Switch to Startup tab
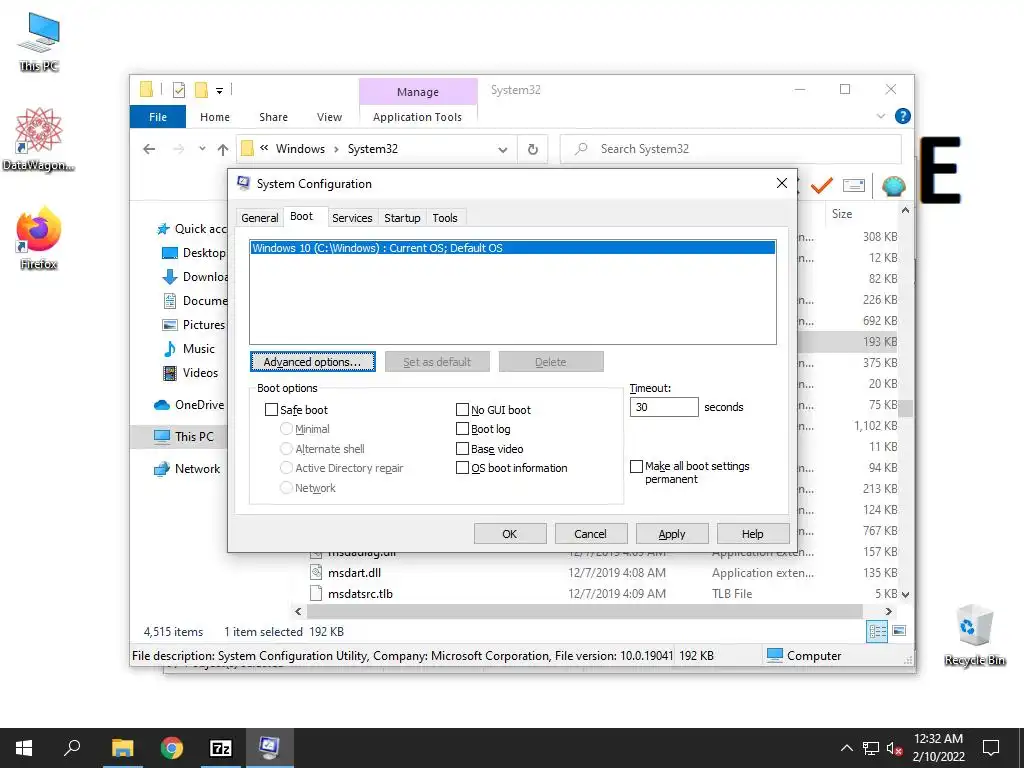The height and width of the screenshot is (768, 1024). tap(402, 218)
